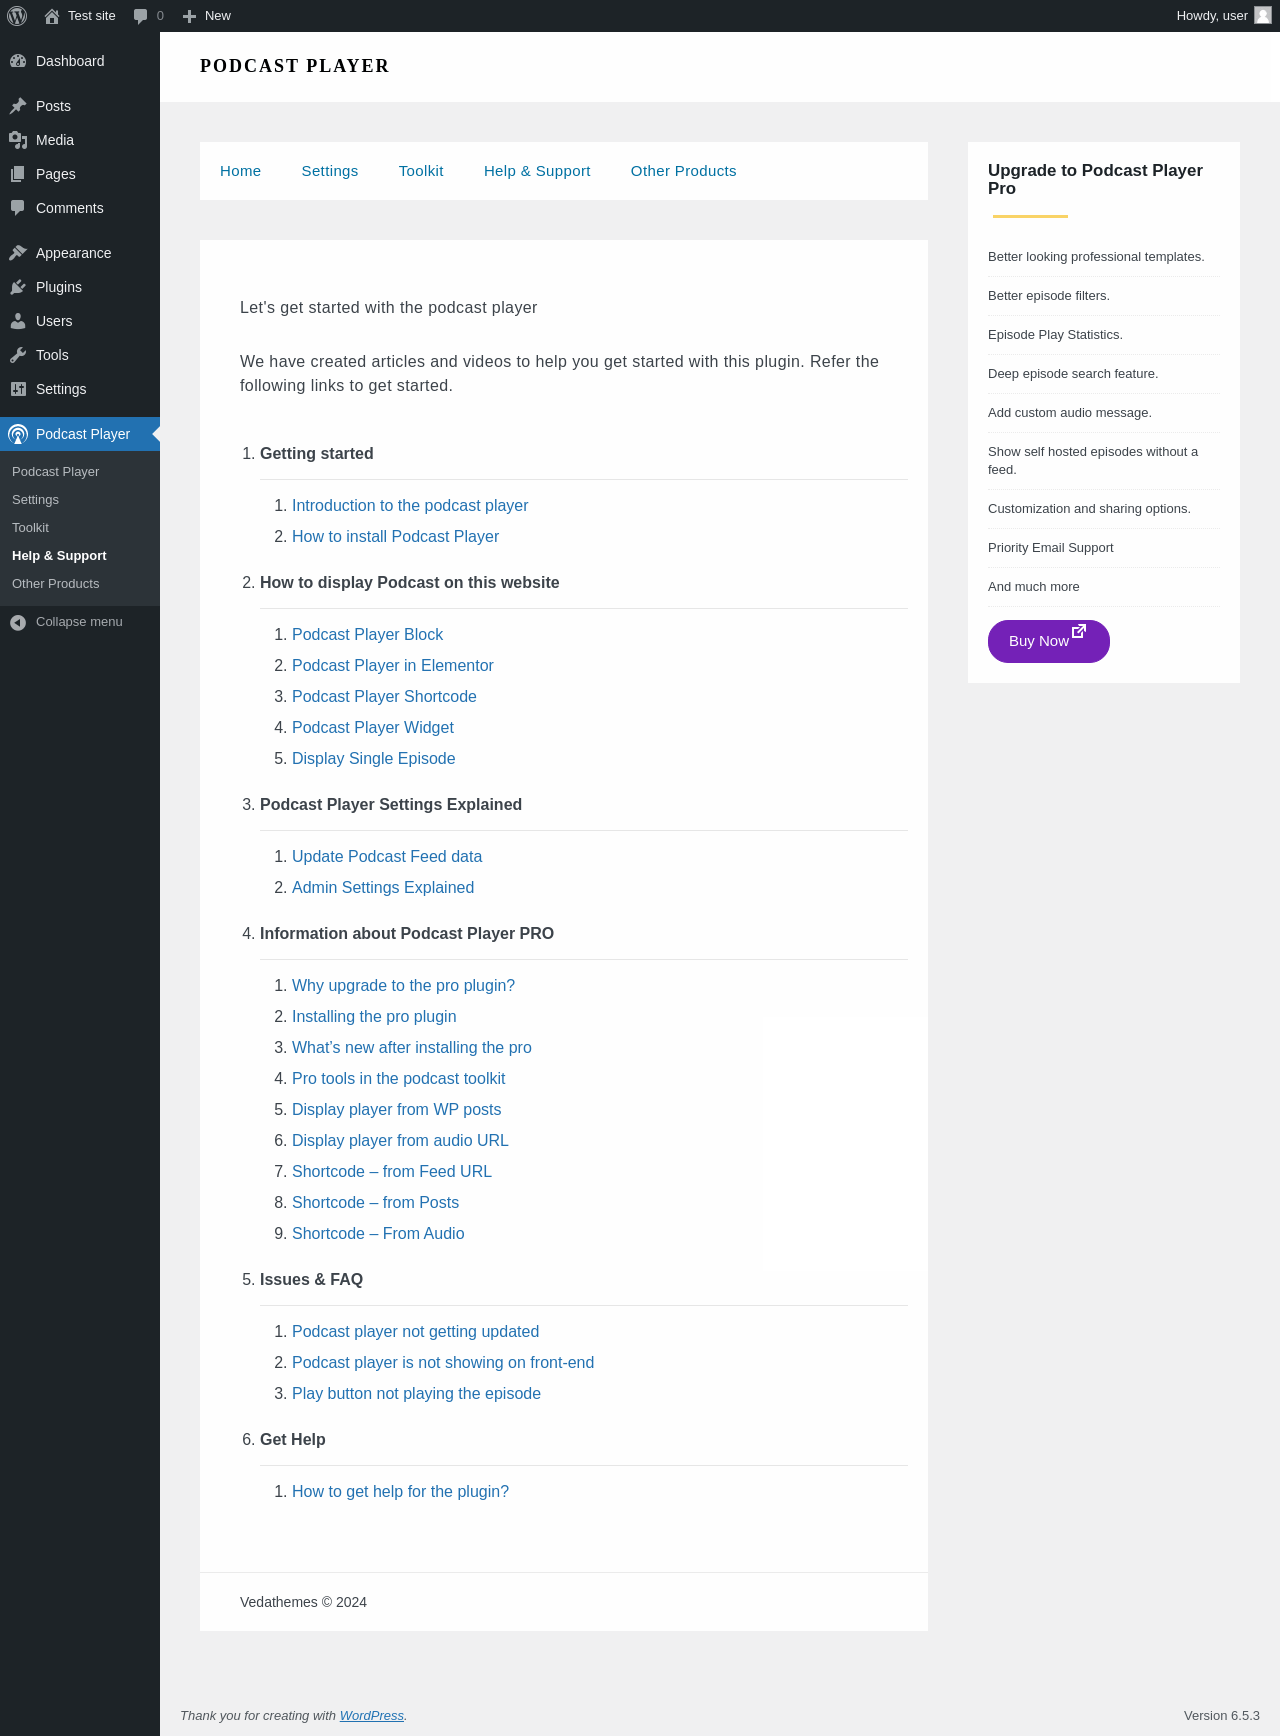Open the Other Products tab
Screen dimensions: 1280x1736
pos(683,171)
